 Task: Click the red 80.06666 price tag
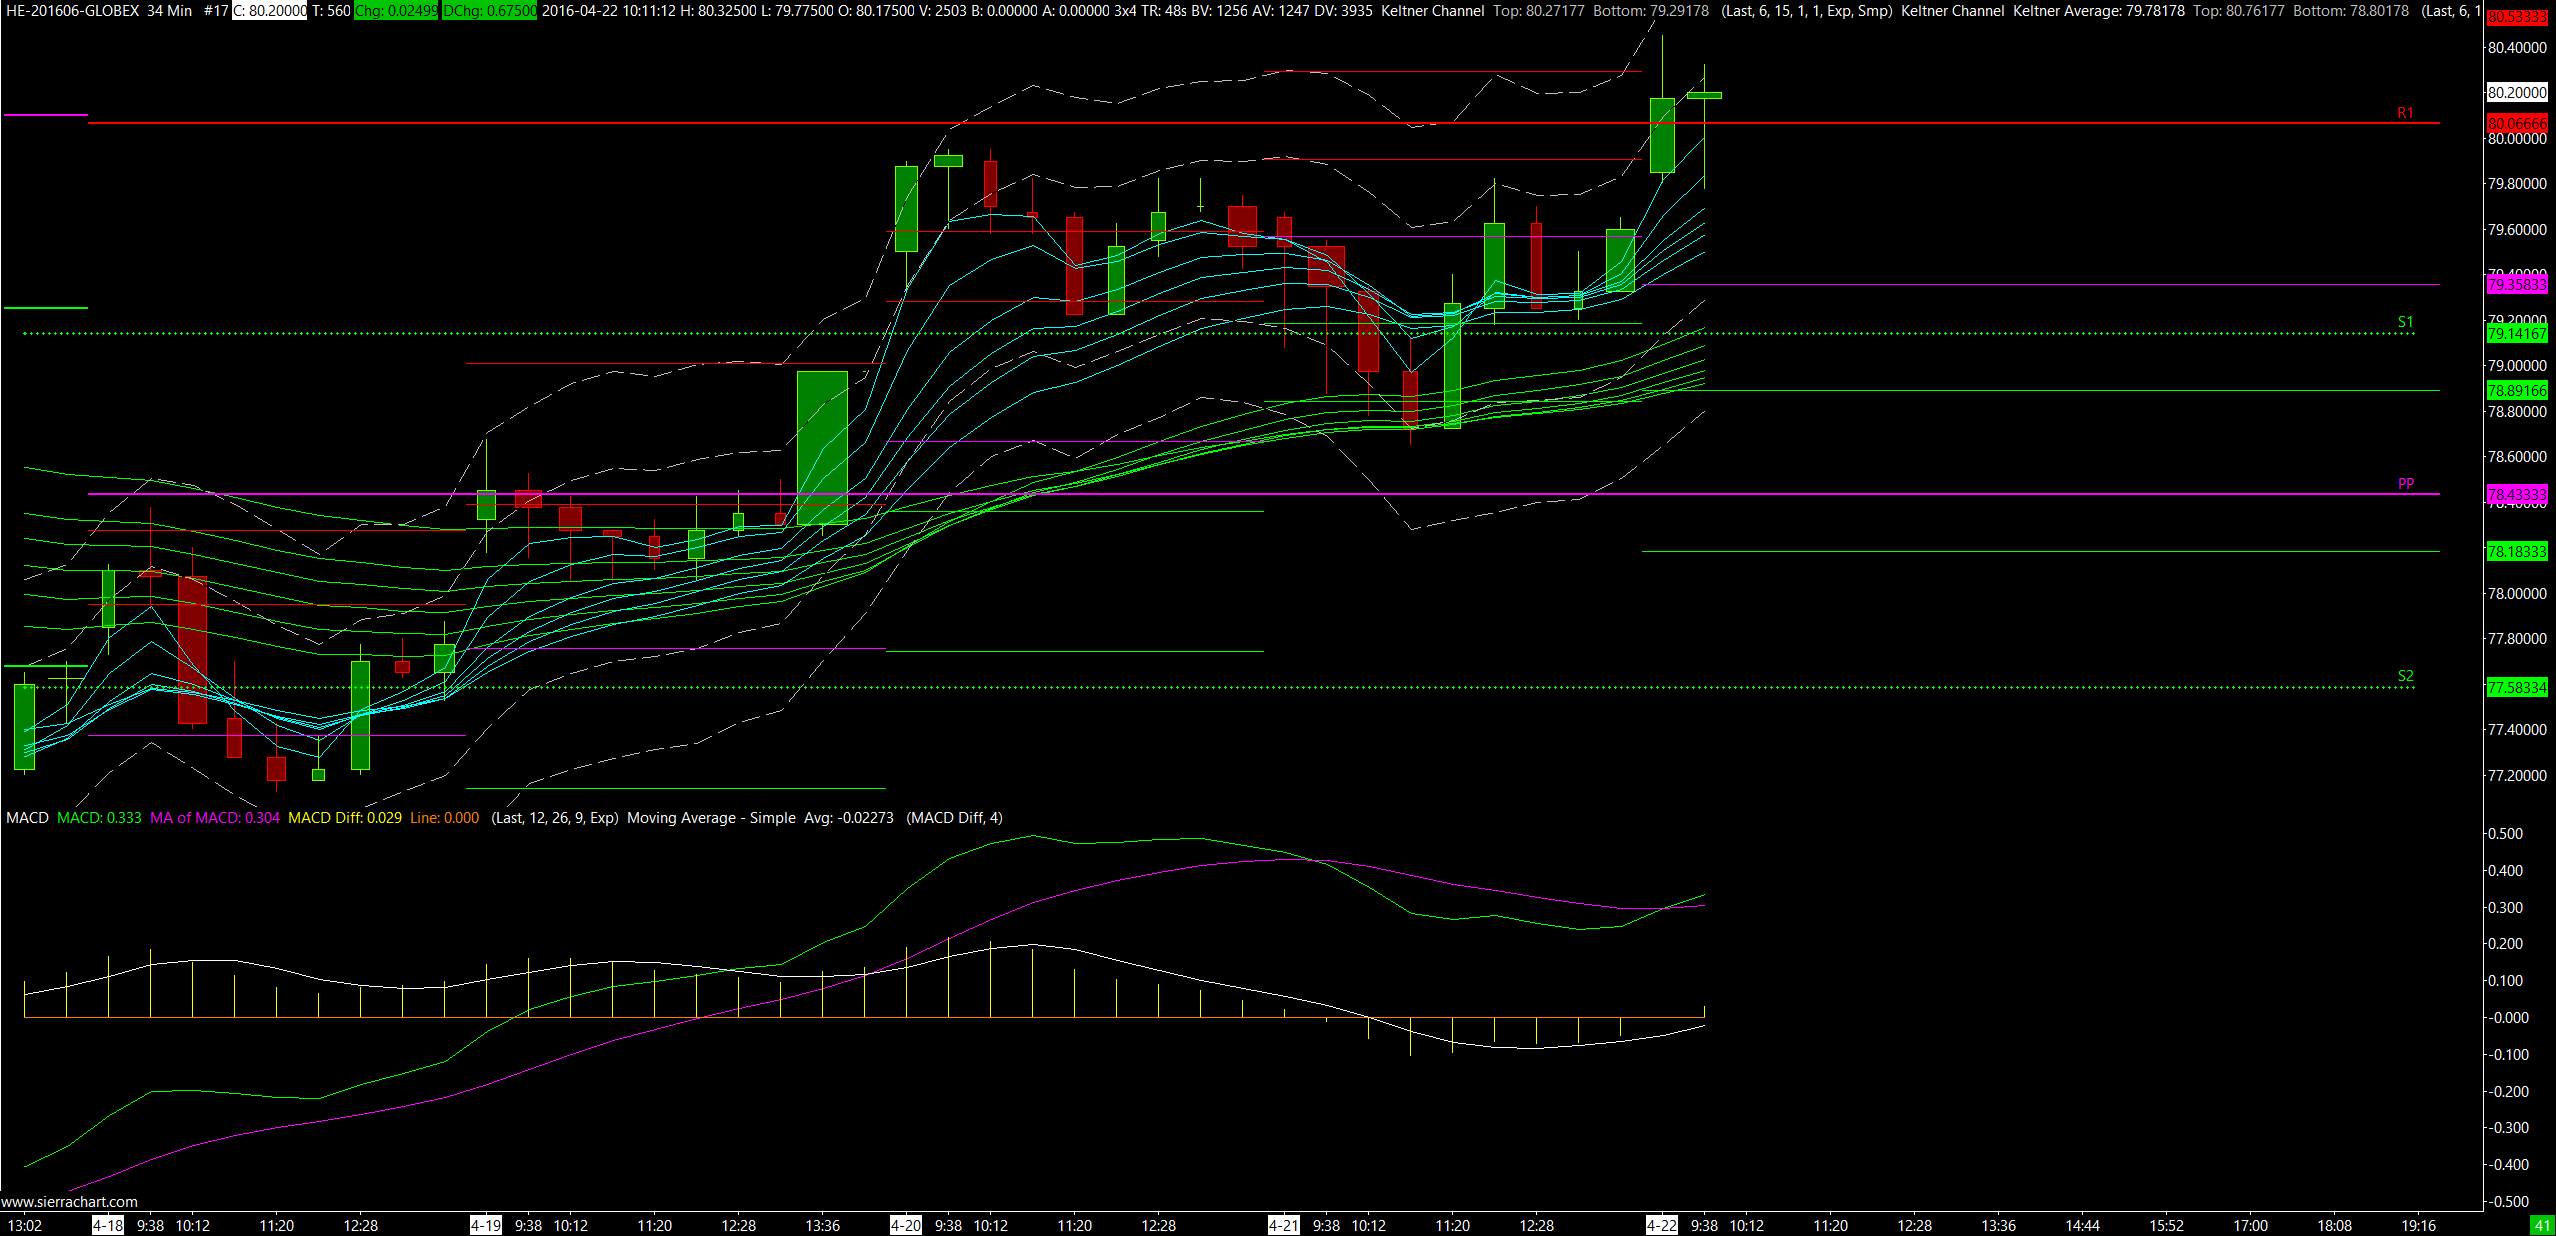(2517, 123)
